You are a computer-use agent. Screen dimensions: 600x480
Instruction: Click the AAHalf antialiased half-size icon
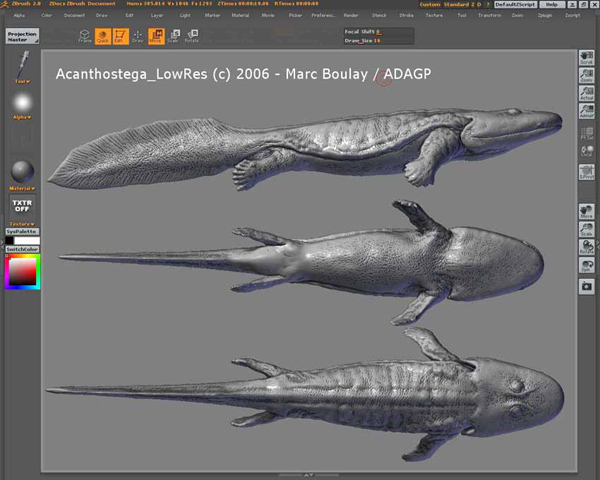click(586, 111)
